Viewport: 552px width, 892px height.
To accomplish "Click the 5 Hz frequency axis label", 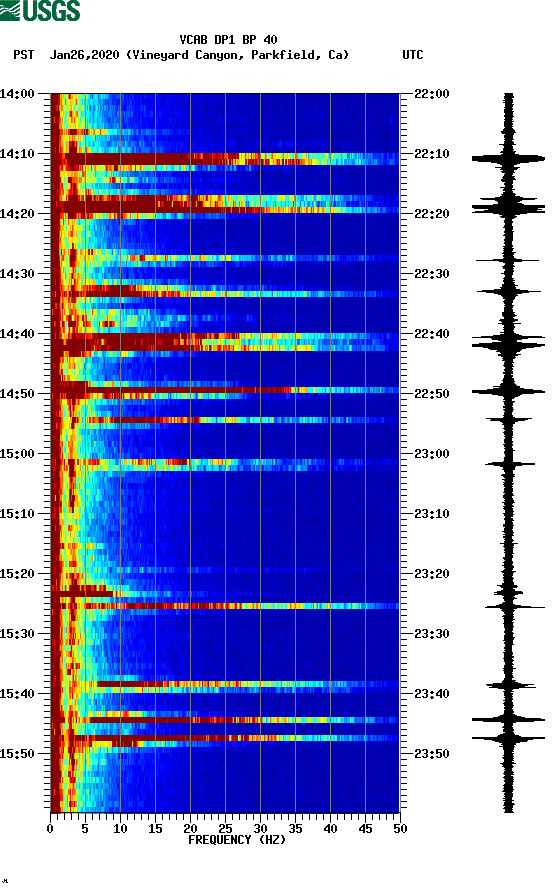I will coord(85,829).
